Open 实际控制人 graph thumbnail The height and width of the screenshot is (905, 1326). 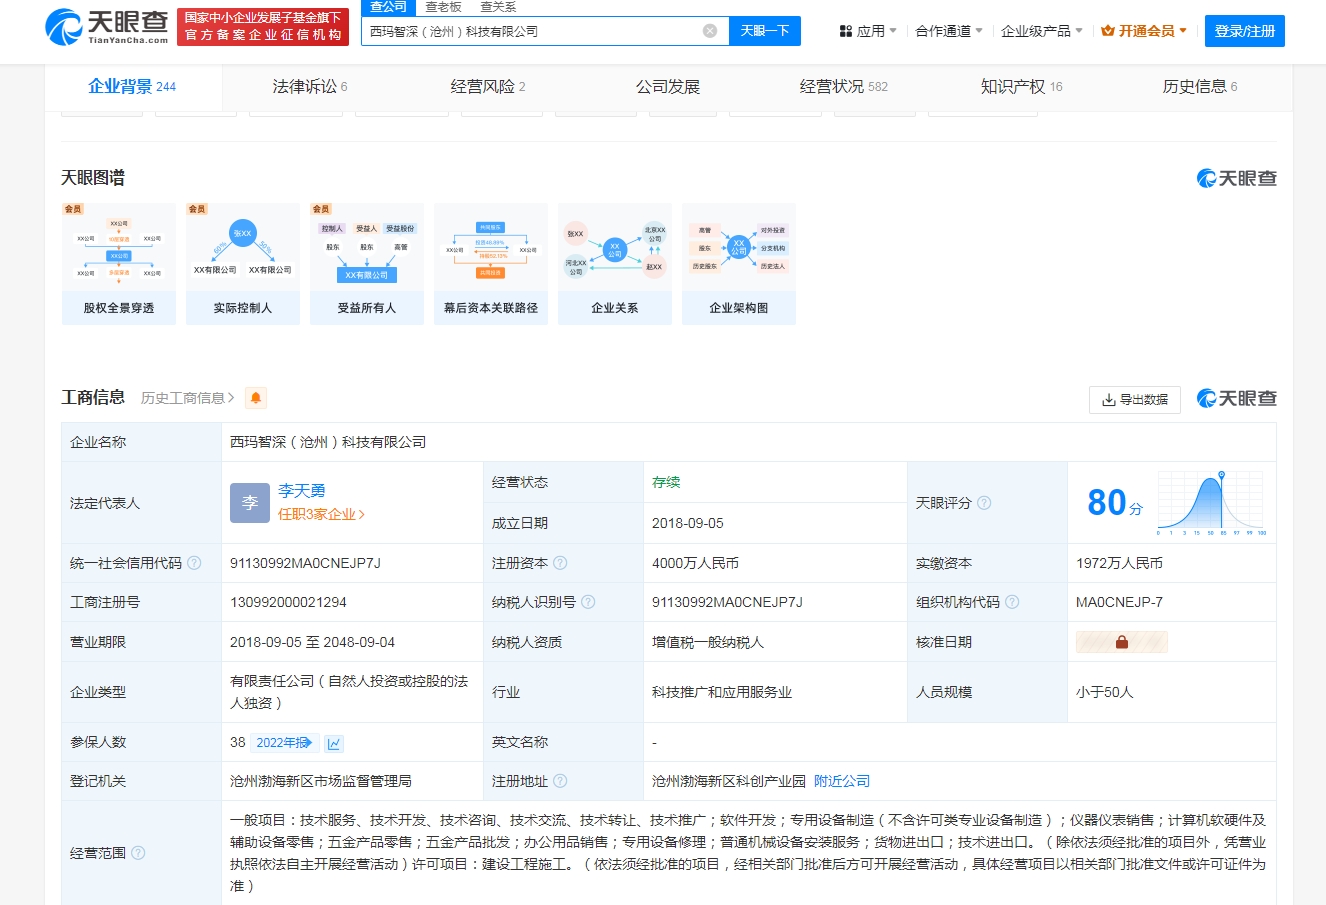[243, 264]
